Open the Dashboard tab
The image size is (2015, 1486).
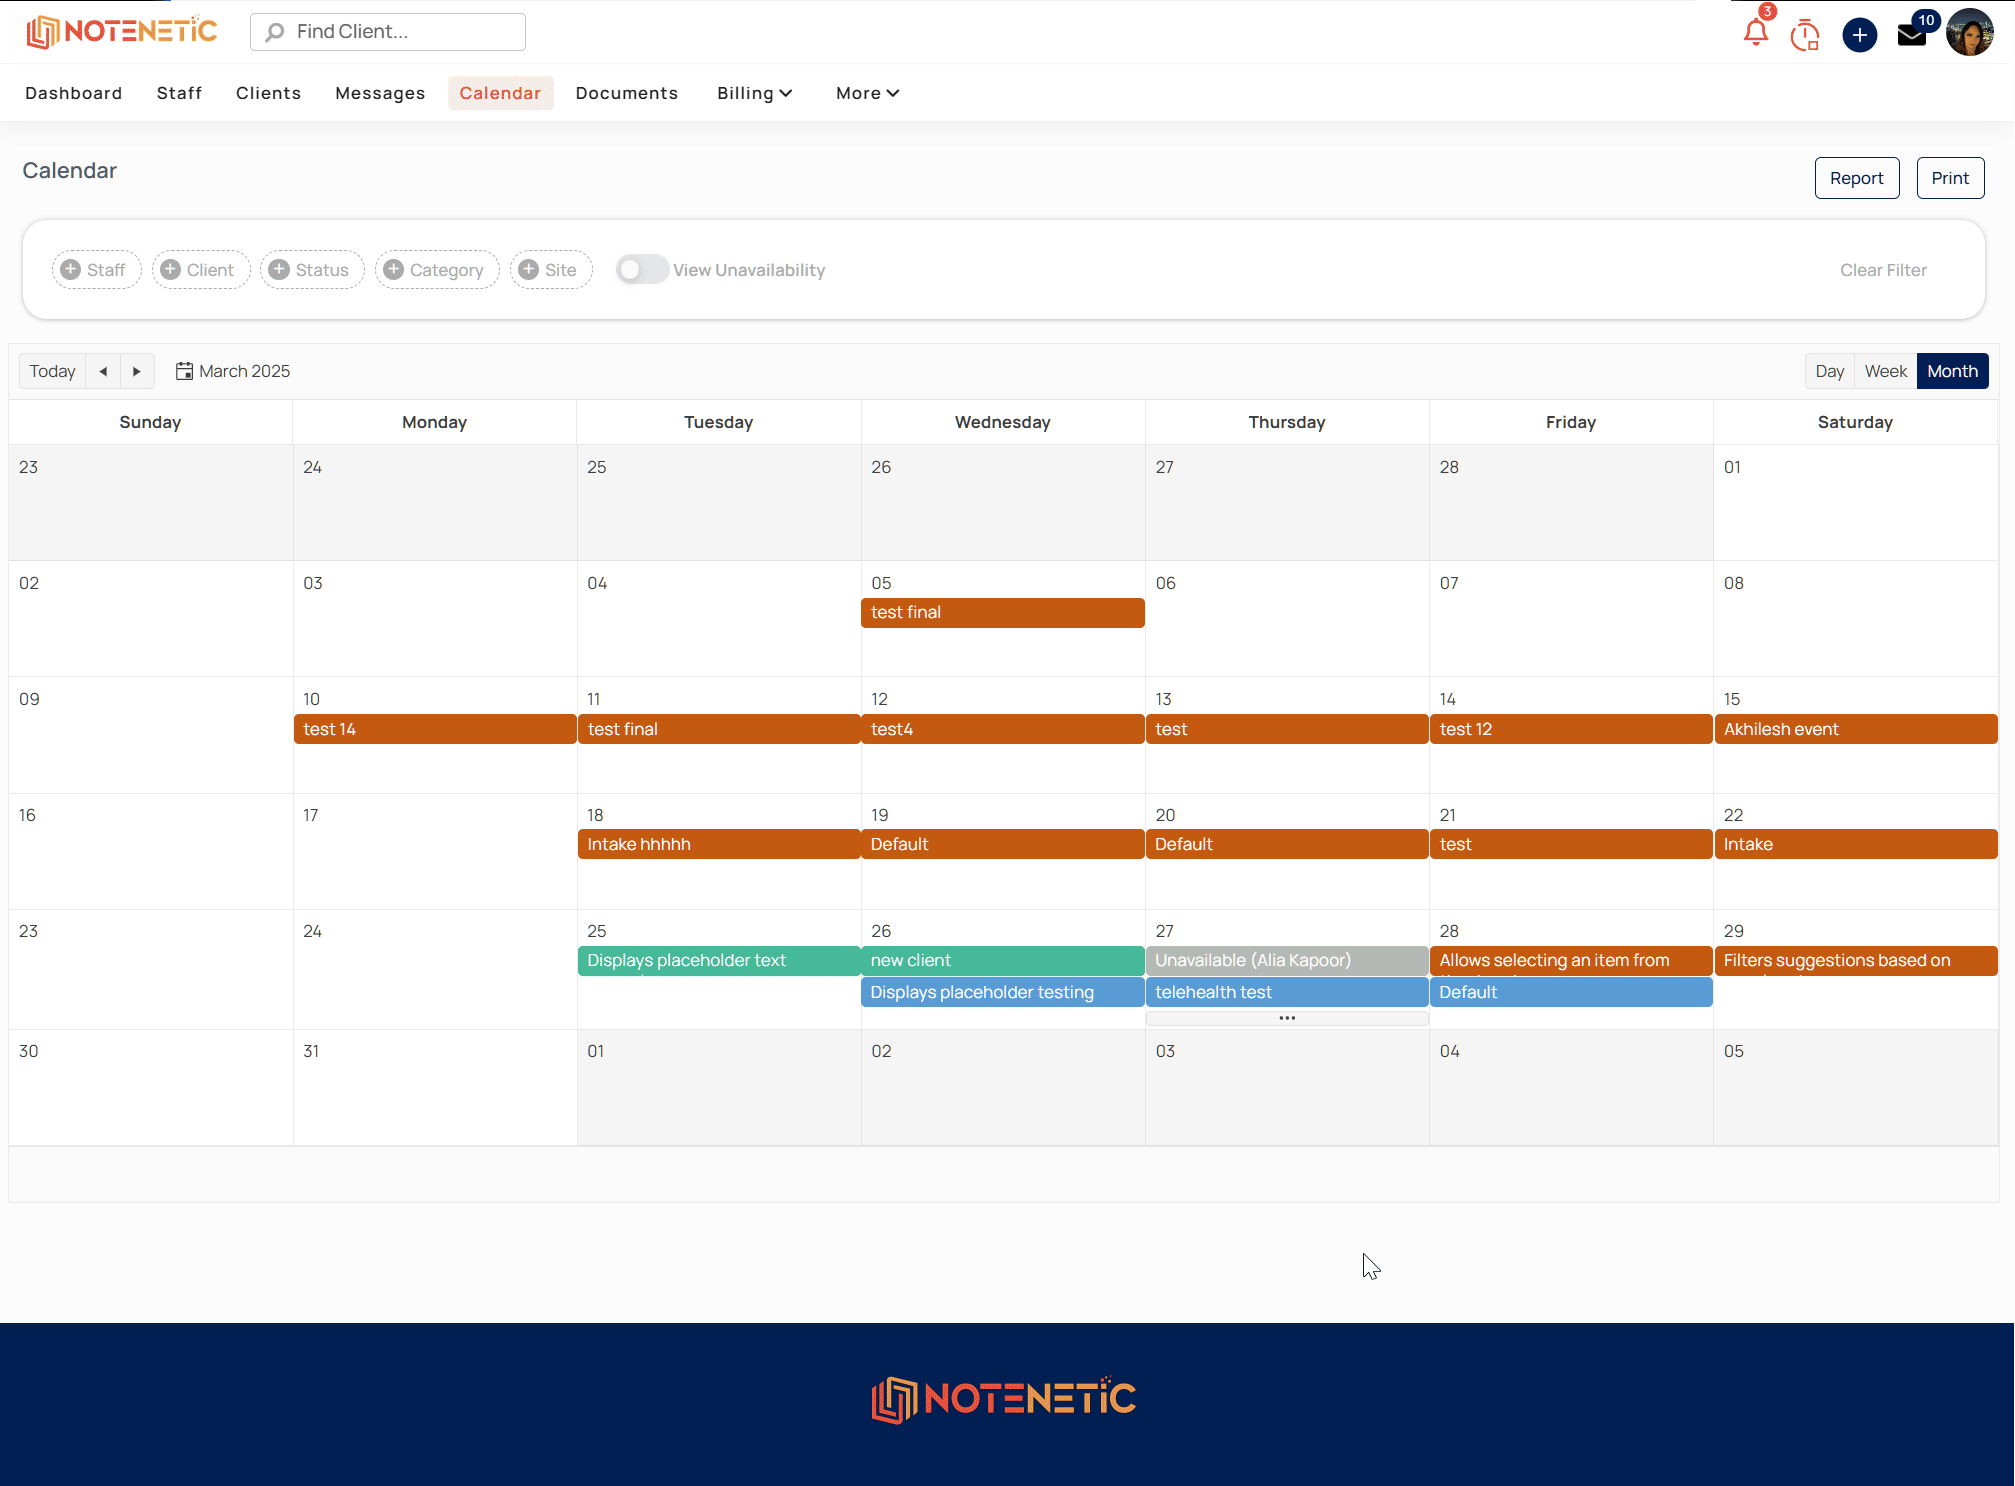tap(74, 93)
